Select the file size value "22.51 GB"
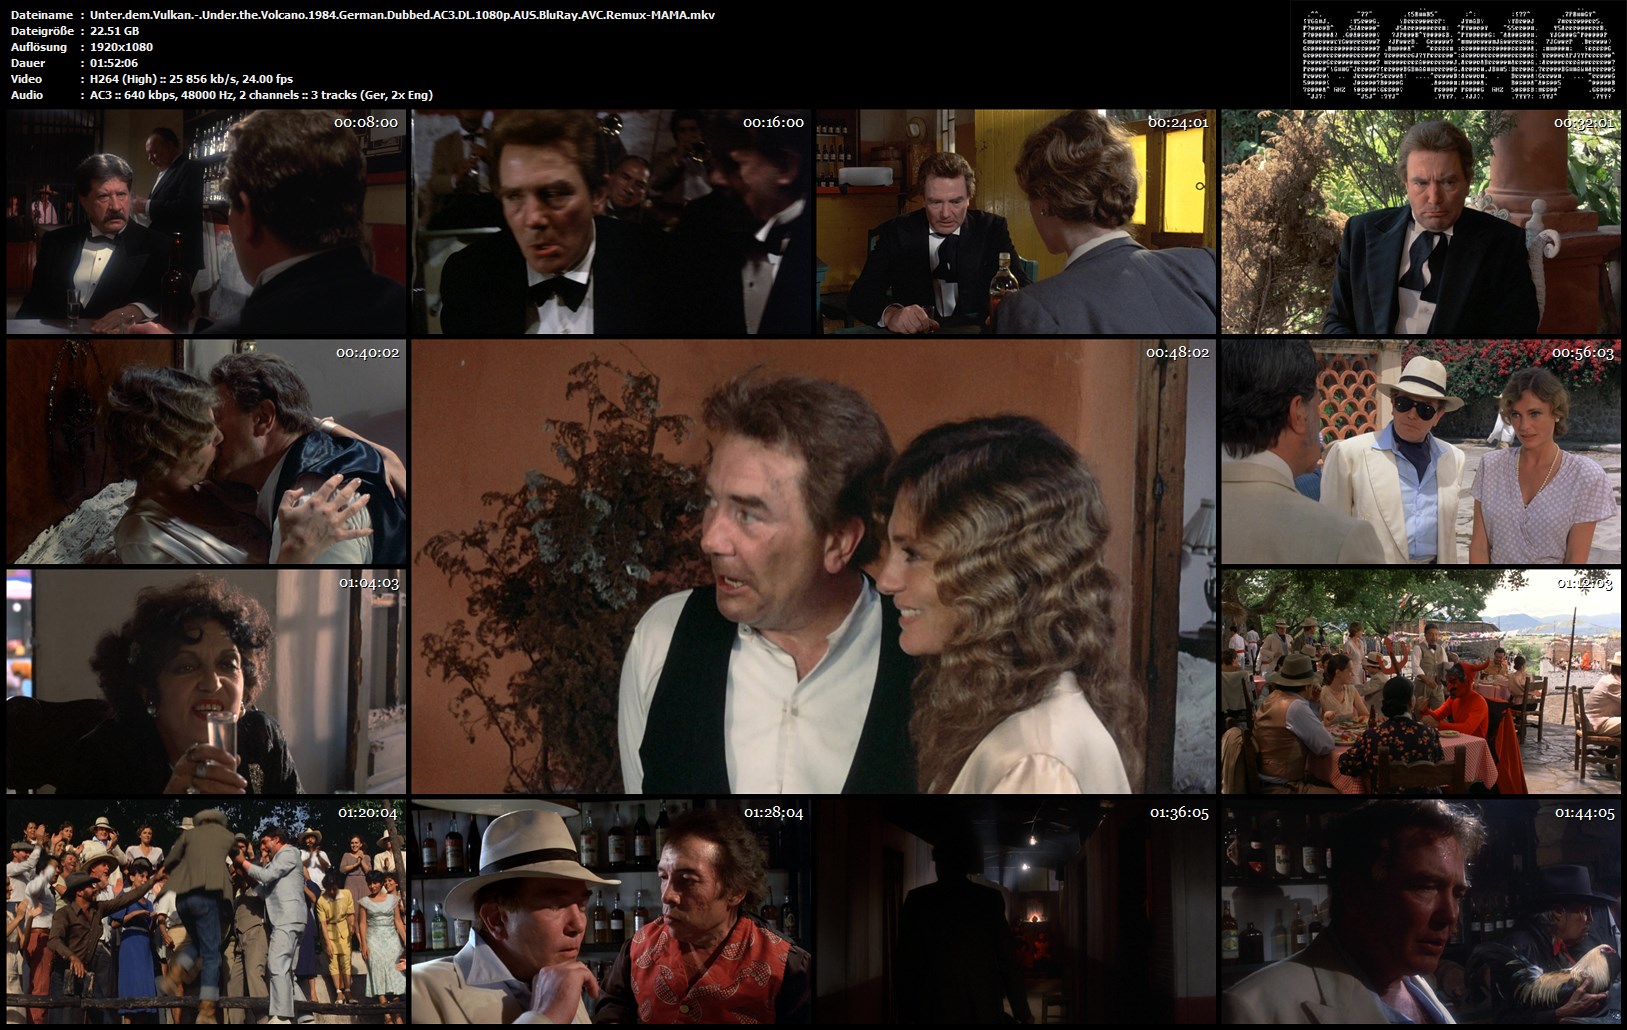The height and width of the screenshot is (1030, 1627). click(x=115, y=31)
